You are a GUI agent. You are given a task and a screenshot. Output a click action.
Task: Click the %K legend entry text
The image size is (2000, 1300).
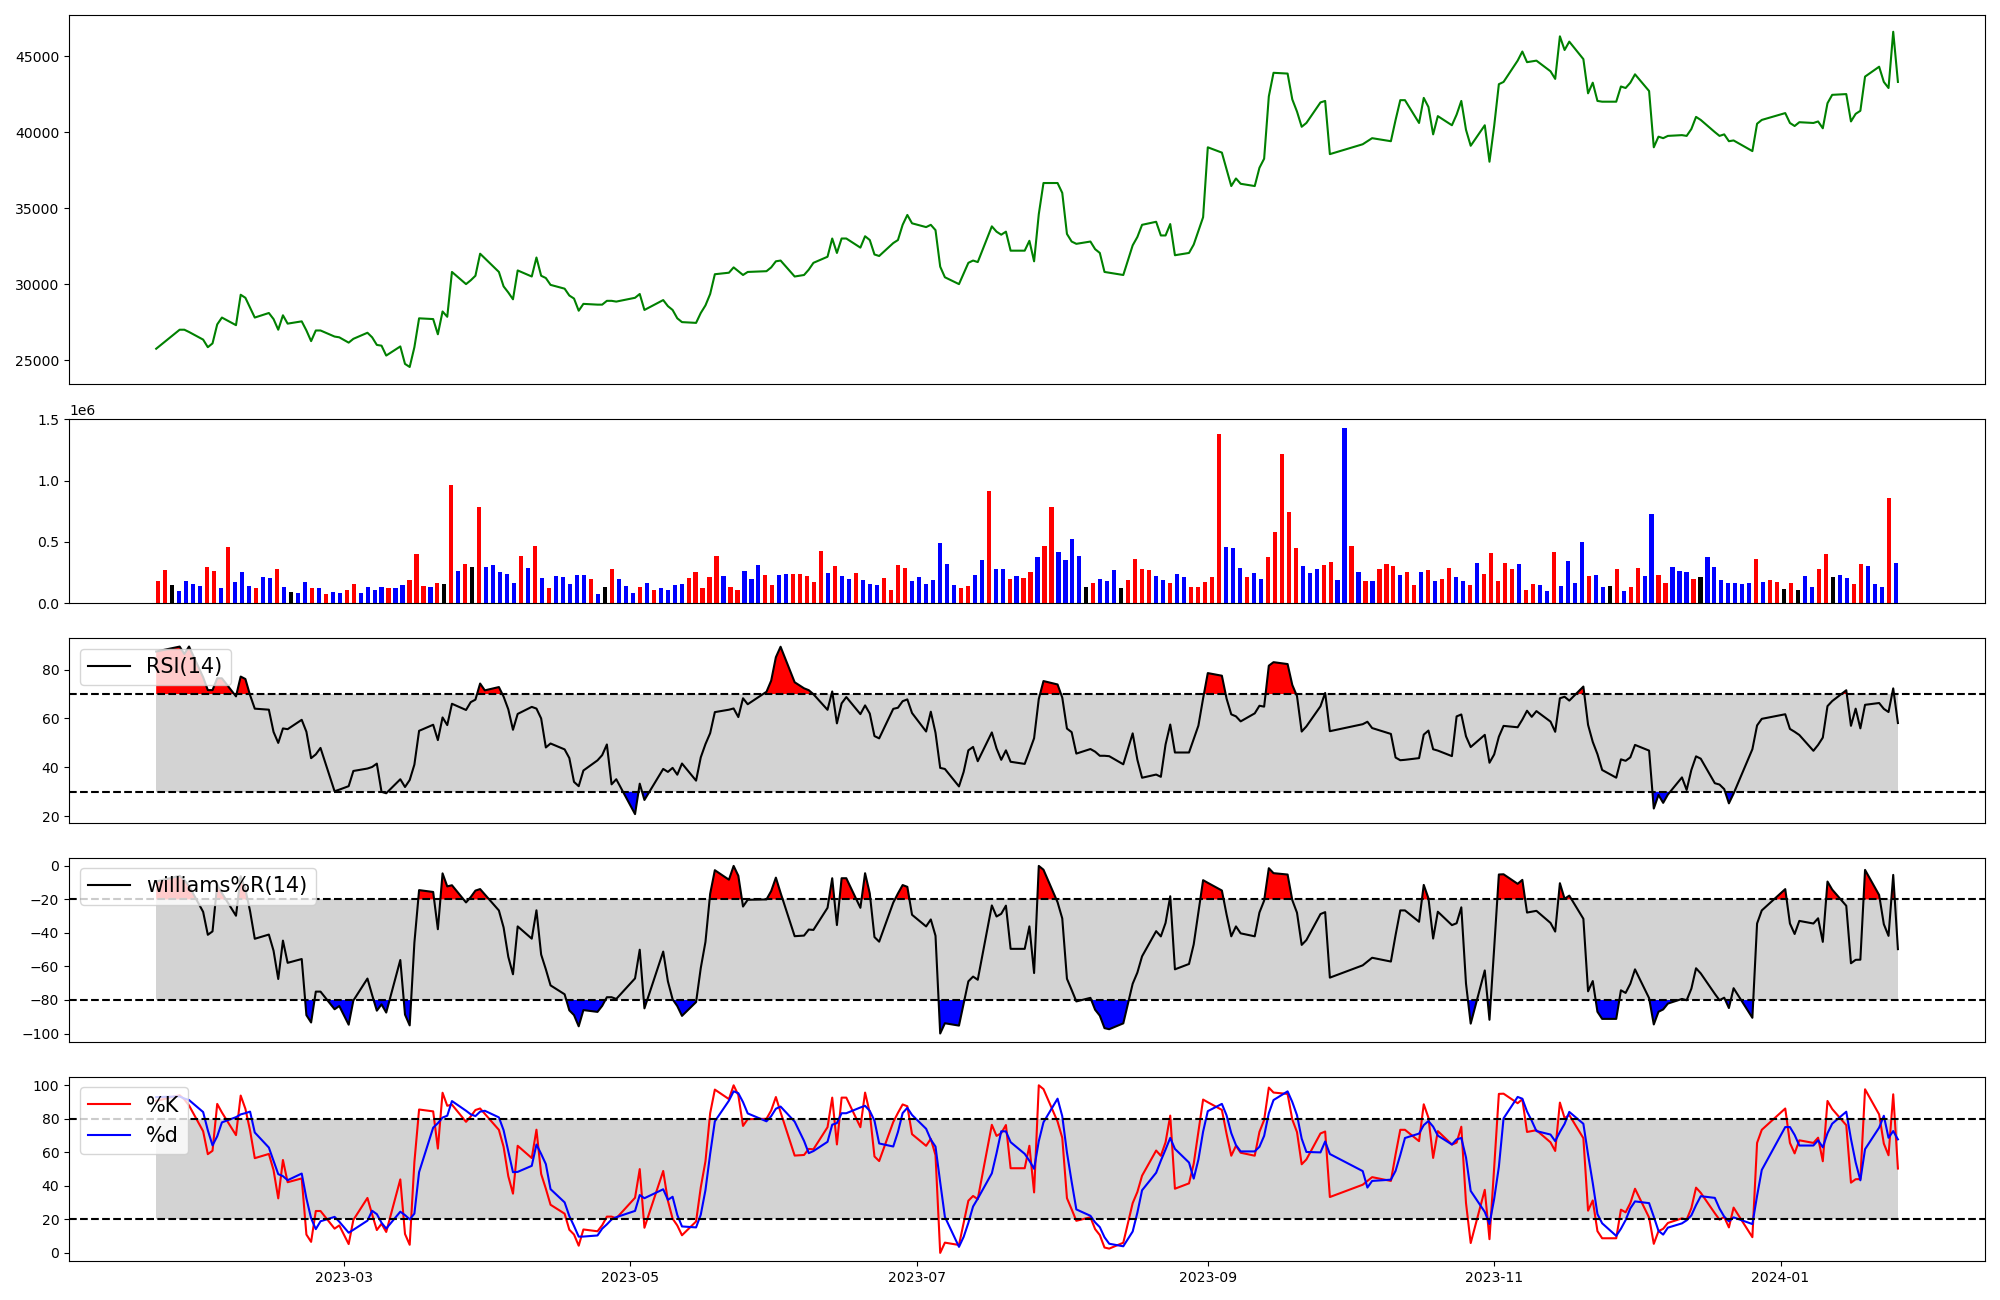(x=162, y=1105)
